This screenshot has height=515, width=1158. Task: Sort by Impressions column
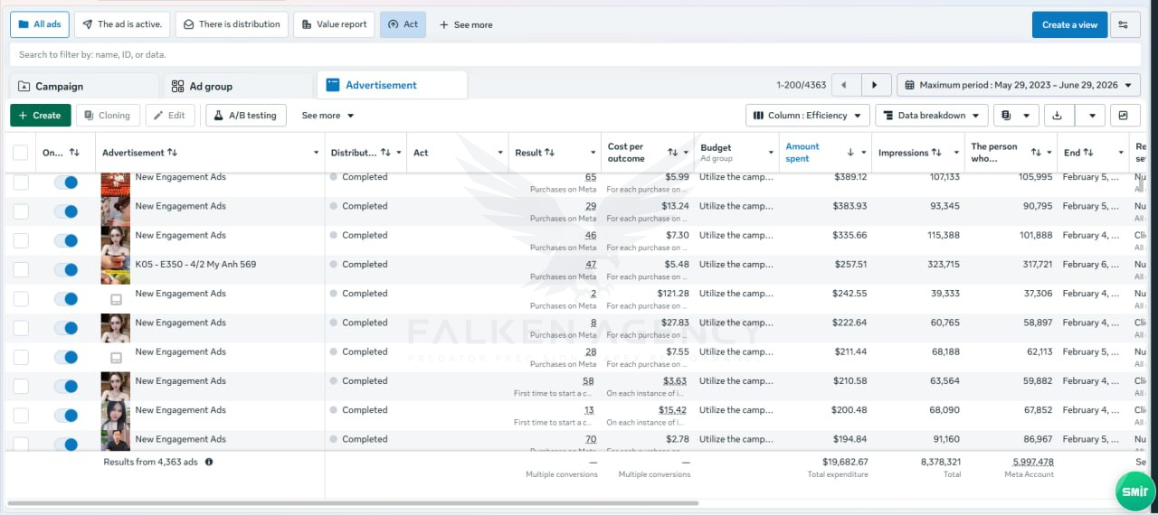936,152
